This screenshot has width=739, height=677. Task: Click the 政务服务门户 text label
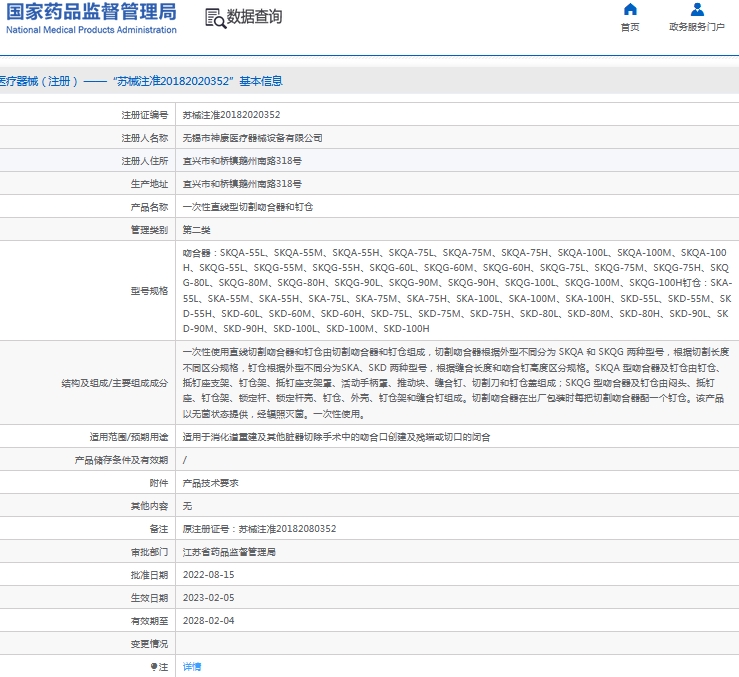697,27
